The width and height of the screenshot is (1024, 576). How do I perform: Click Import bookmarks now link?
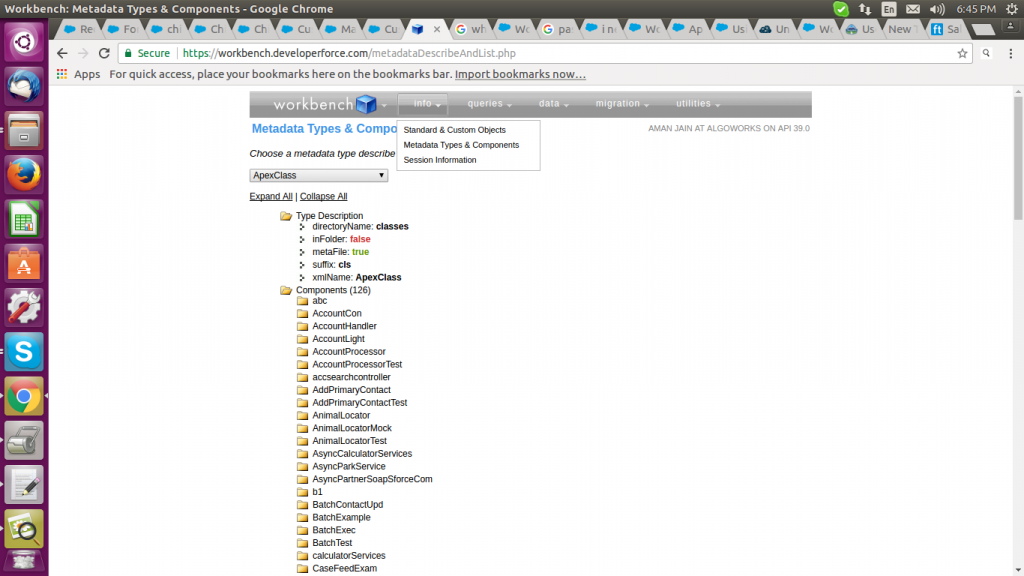[520, 74]
